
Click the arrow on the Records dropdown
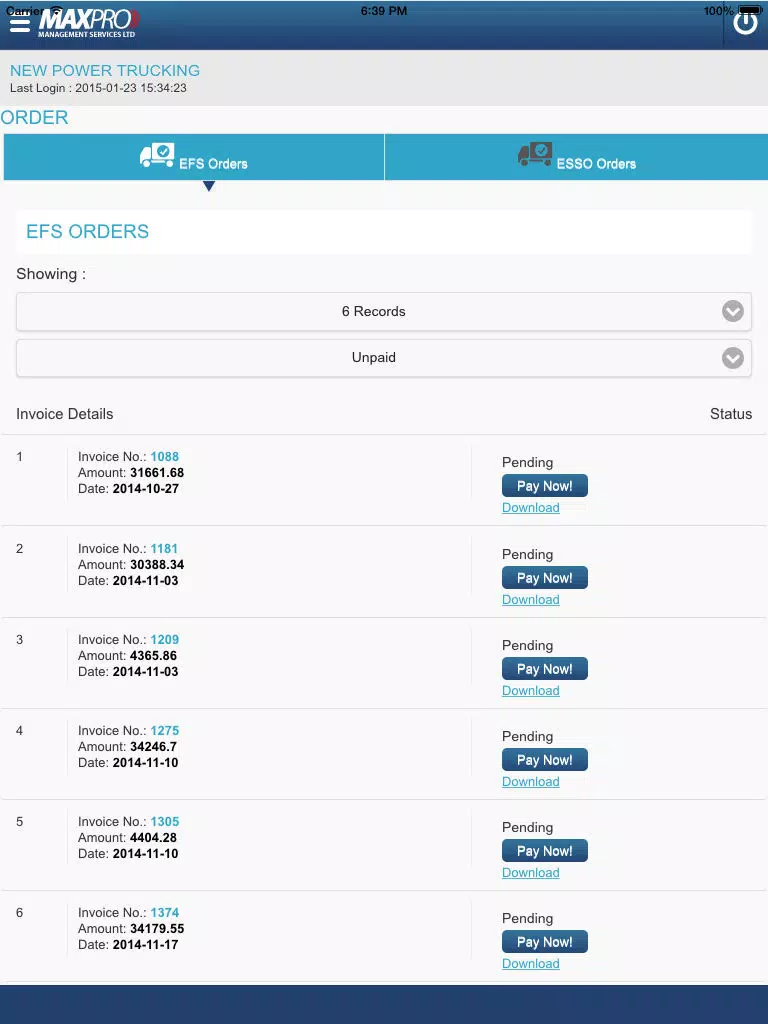coord(733,311)
